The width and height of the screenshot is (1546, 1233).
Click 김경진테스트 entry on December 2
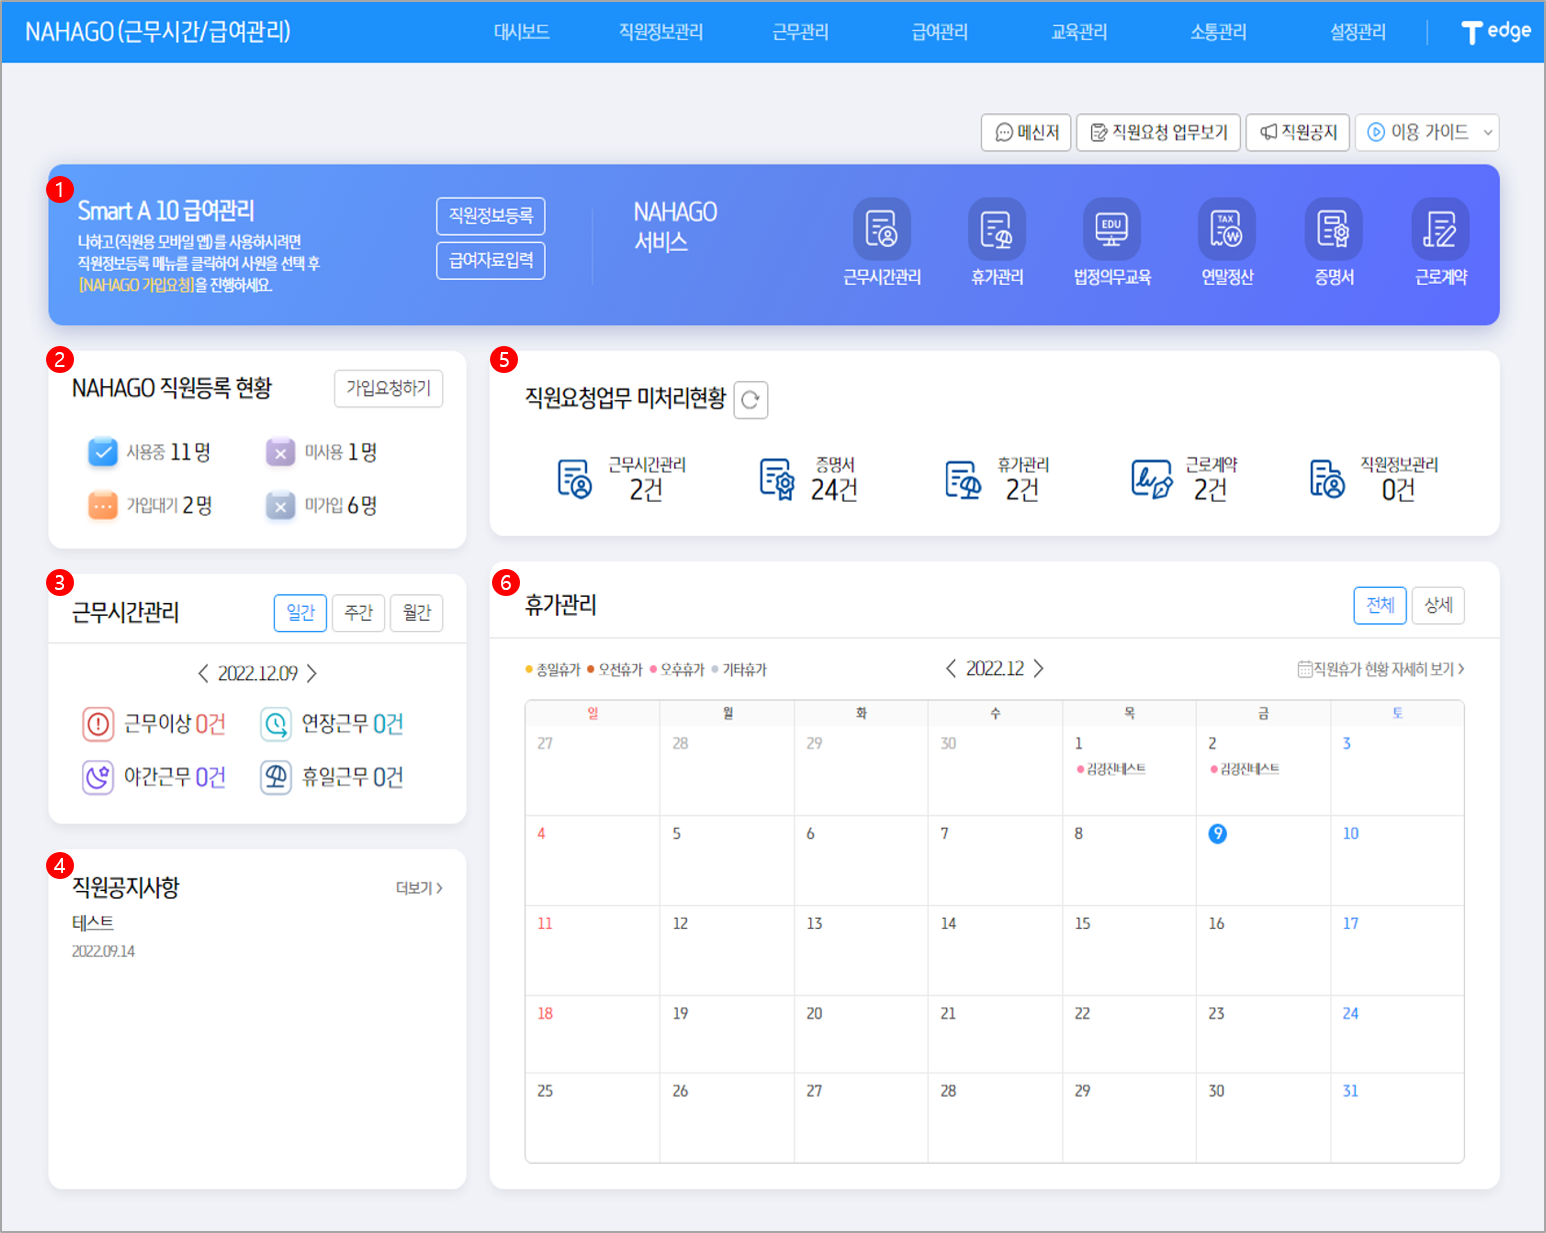coord(1245,769)
